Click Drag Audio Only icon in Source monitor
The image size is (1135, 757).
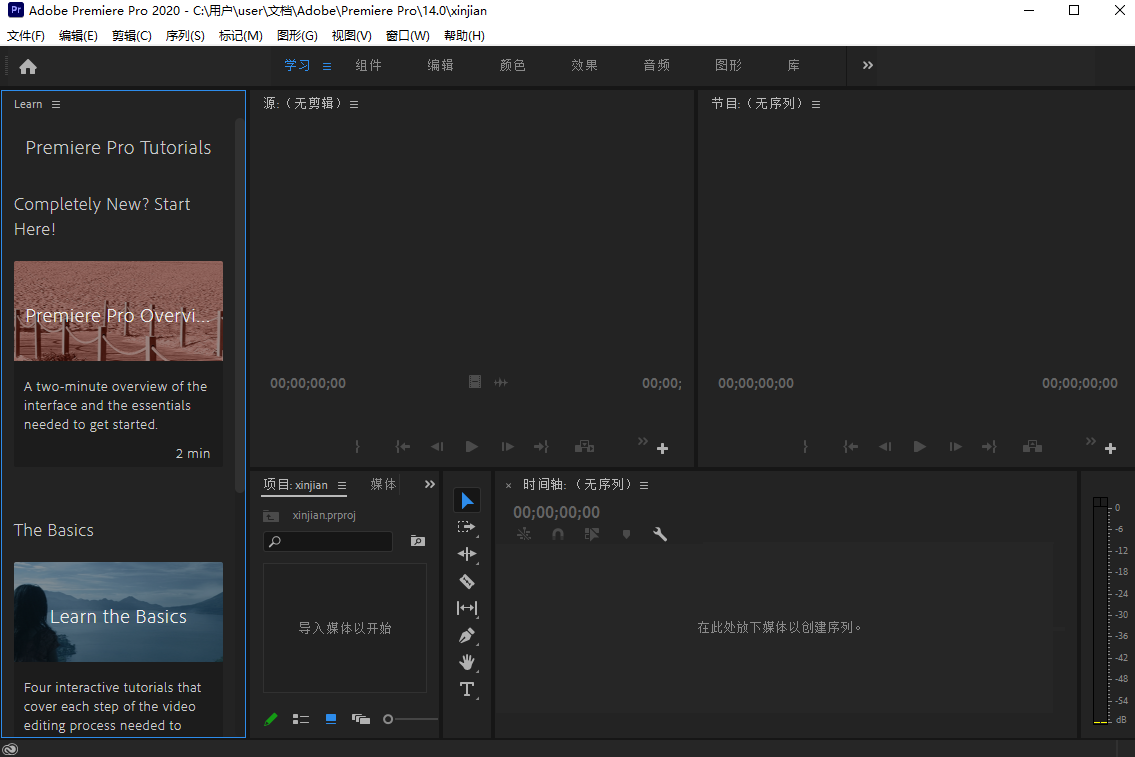coord(501,382)
